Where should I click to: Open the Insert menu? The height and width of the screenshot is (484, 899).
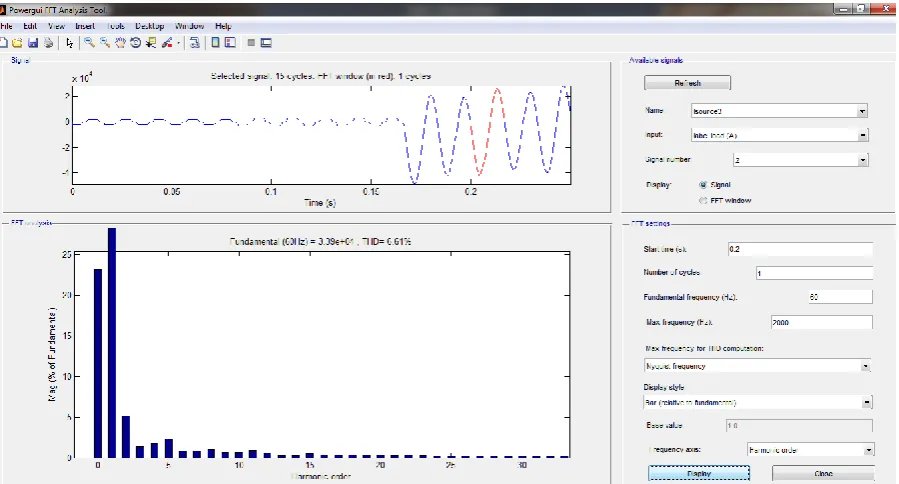pos(85,26)
